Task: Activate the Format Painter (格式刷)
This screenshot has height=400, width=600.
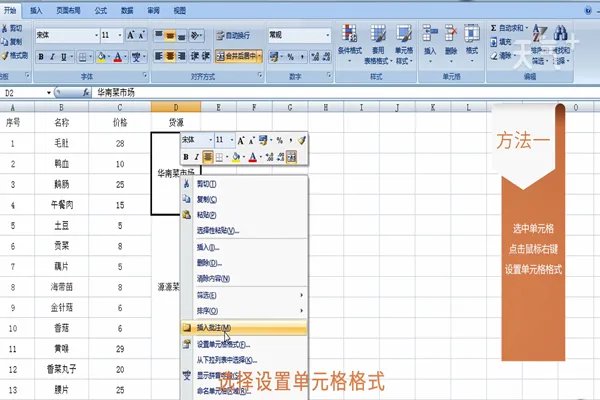Action: (15, 56)
